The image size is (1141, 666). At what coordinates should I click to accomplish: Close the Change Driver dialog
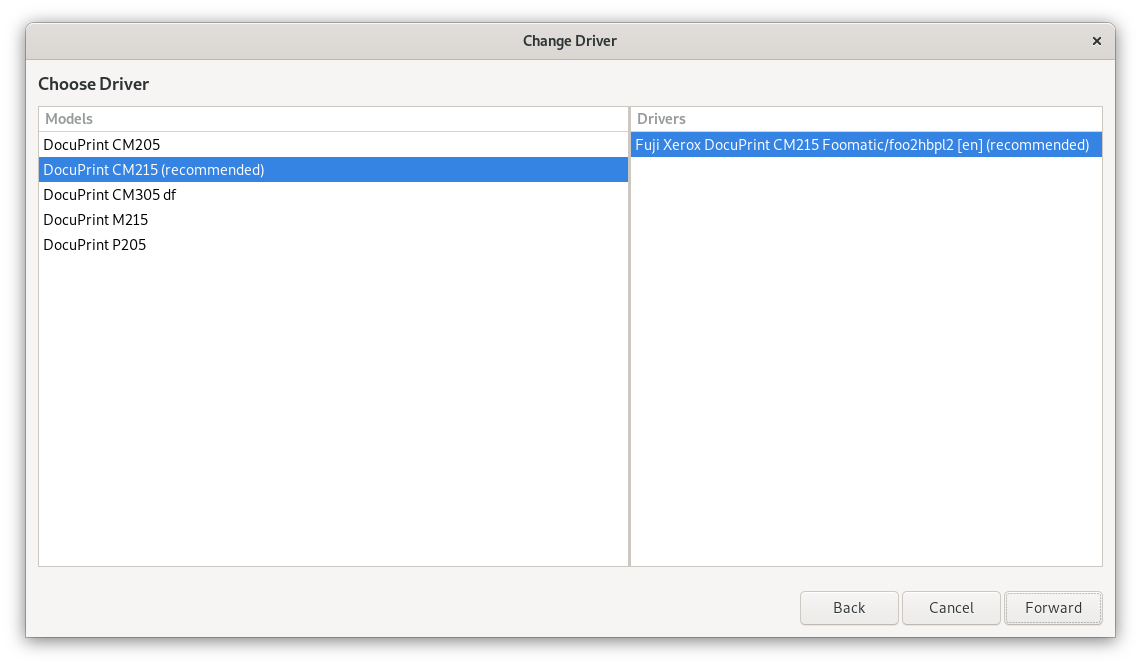coord(1097,41)
